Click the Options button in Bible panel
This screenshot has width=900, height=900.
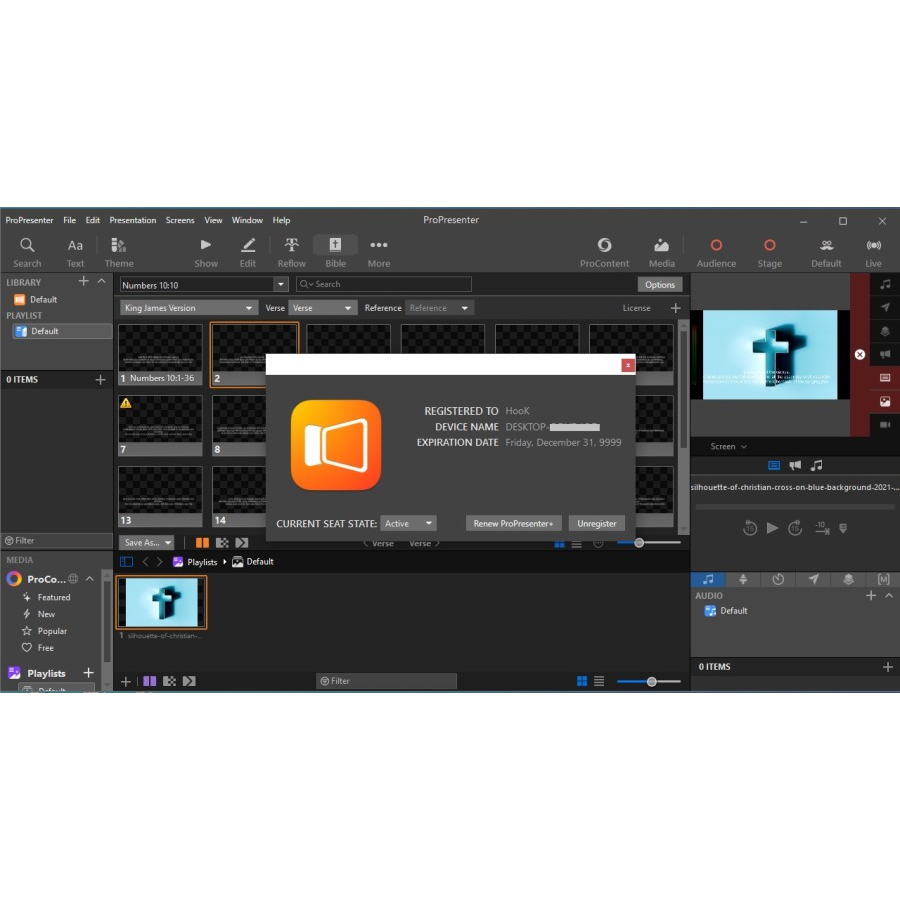(x=660, y=285)
